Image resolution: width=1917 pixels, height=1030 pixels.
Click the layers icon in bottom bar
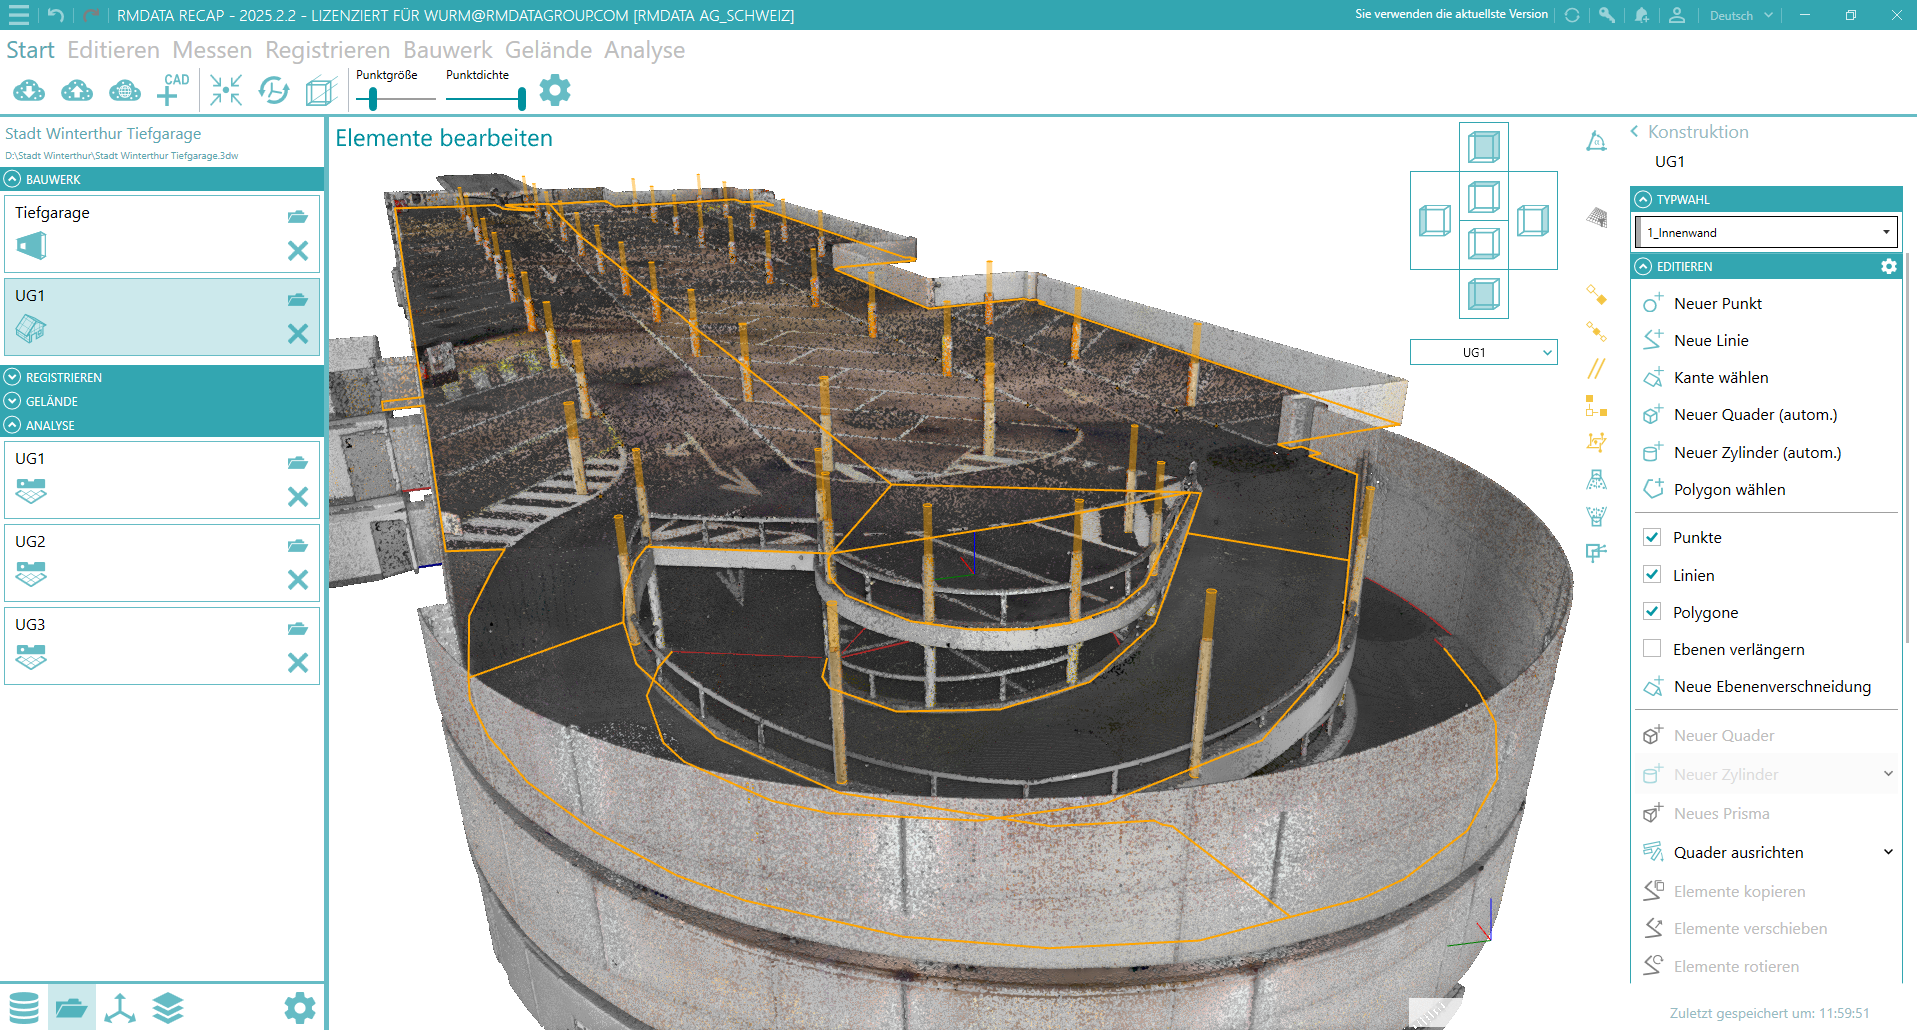(x=168, y=1007)
